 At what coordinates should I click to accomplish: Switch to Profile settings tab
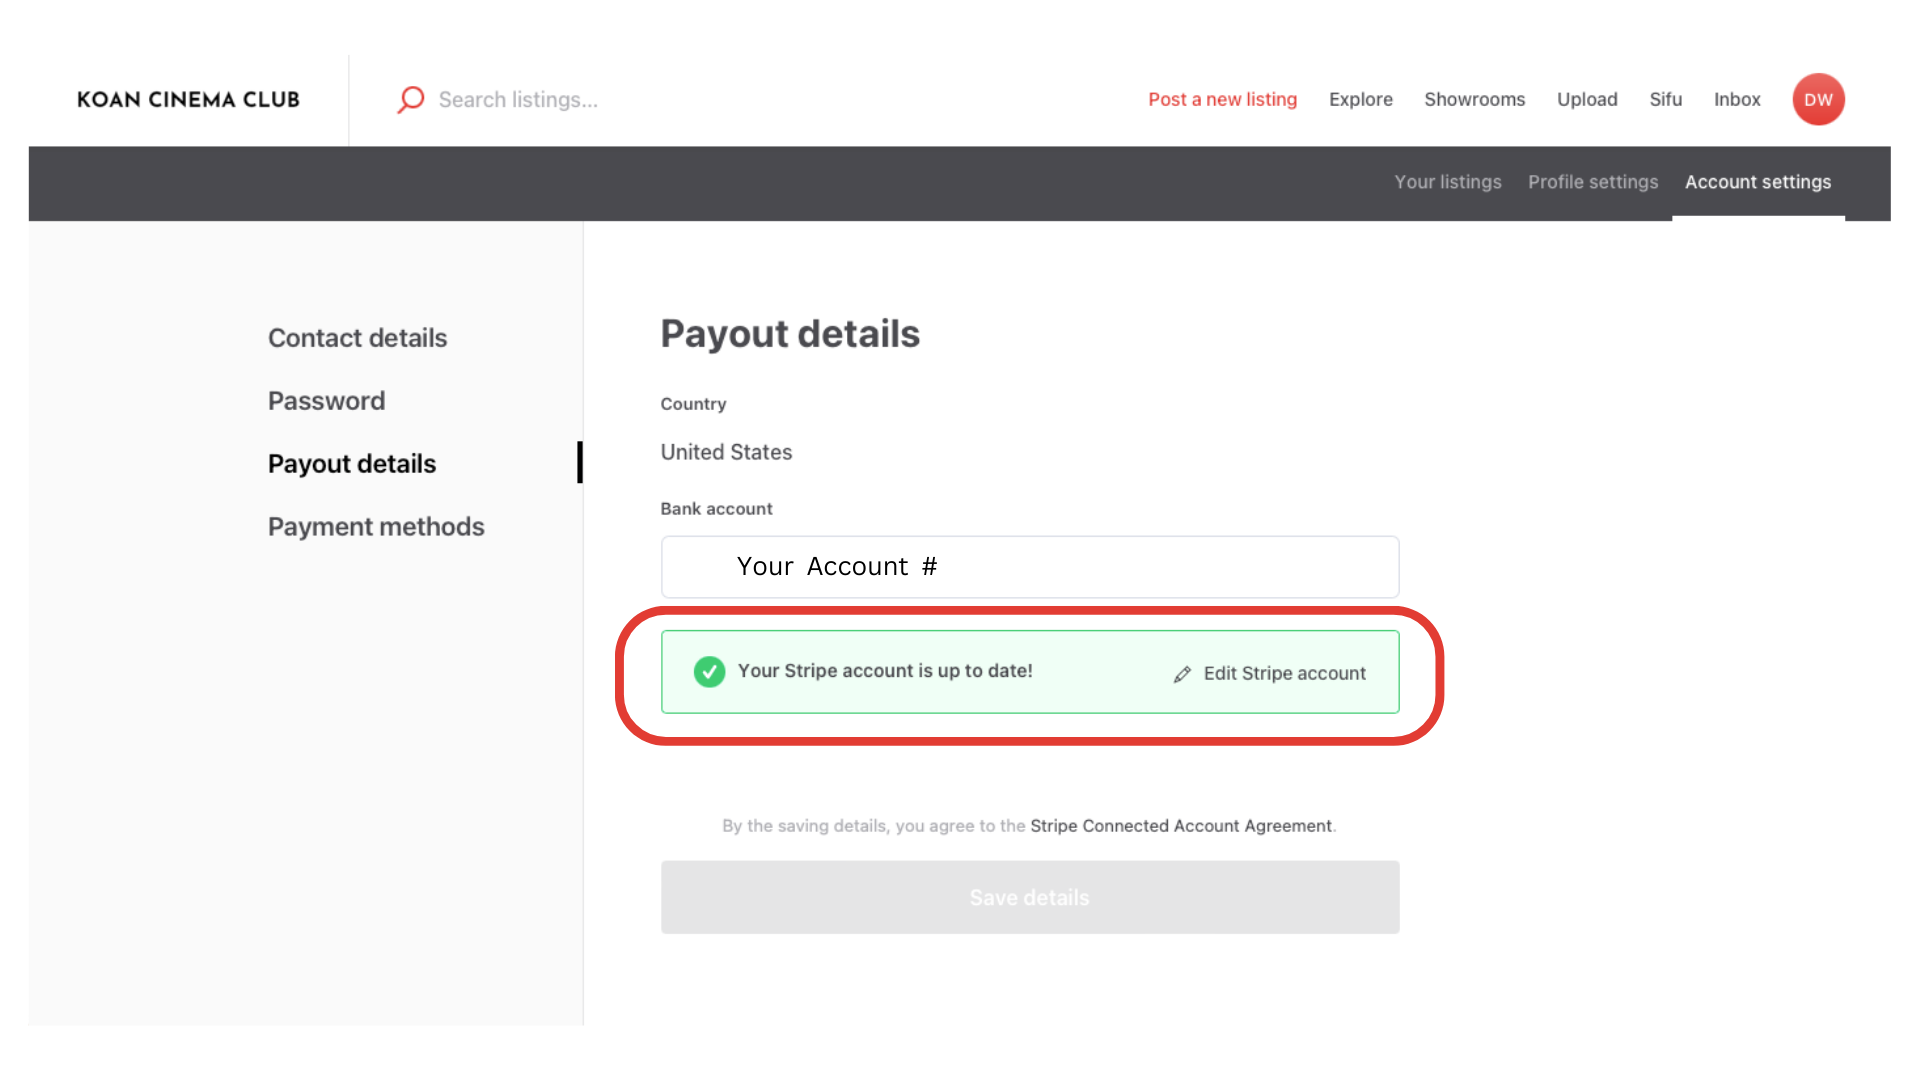click(1593, 182)
